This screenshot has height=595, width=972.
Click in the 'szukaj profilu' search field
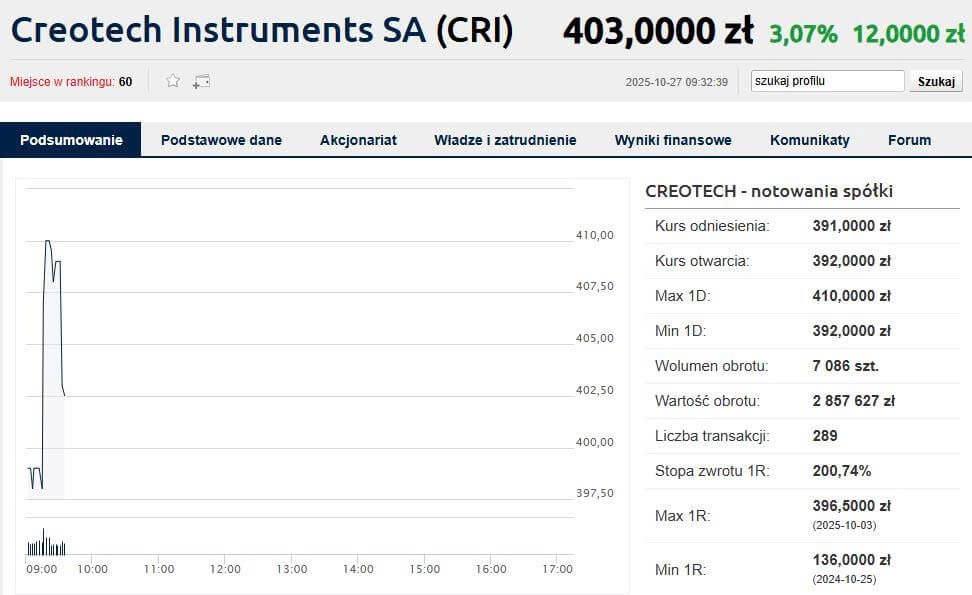click(x=827, y=81)
